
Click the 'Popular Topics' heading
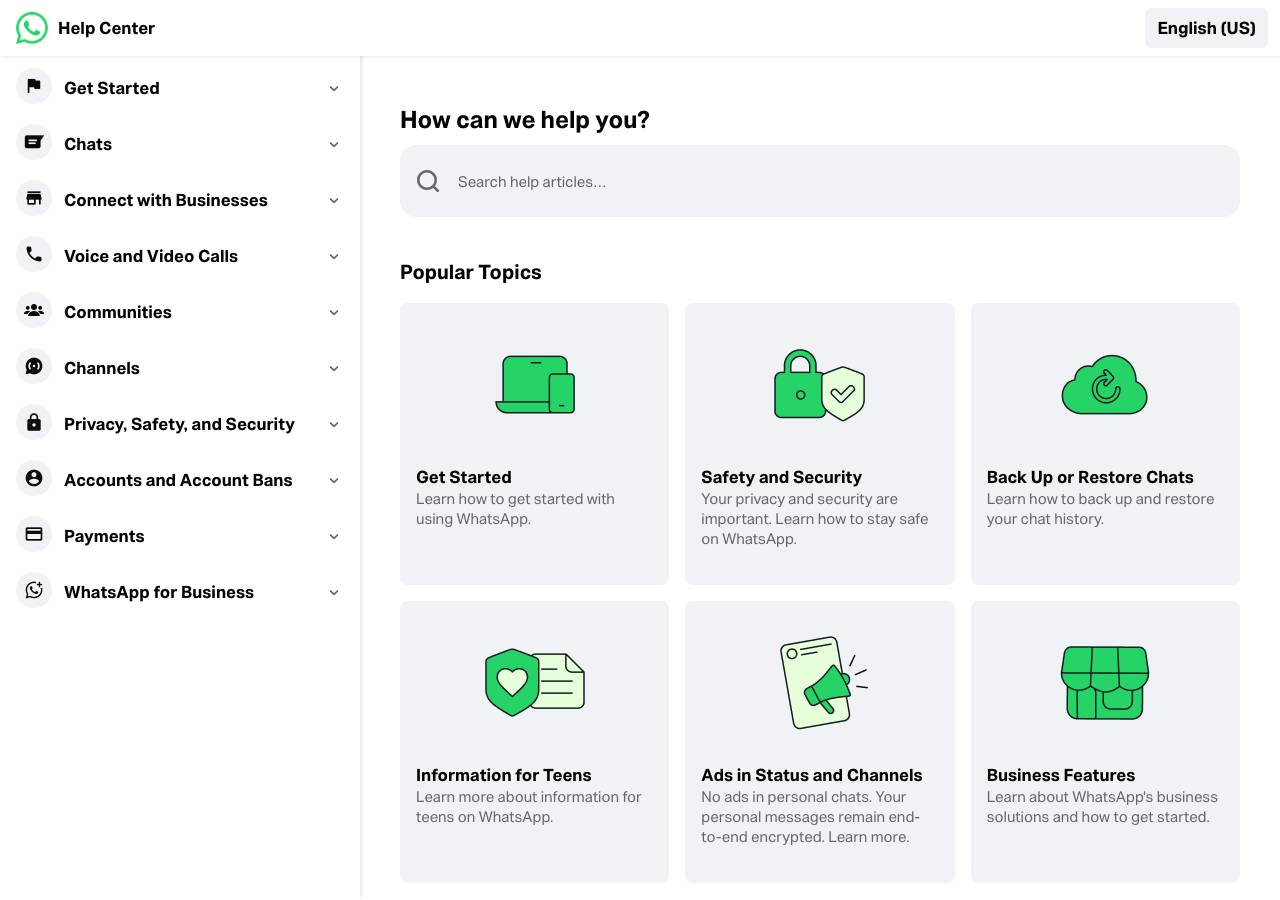pyautogui.click(x=471, y=272)
